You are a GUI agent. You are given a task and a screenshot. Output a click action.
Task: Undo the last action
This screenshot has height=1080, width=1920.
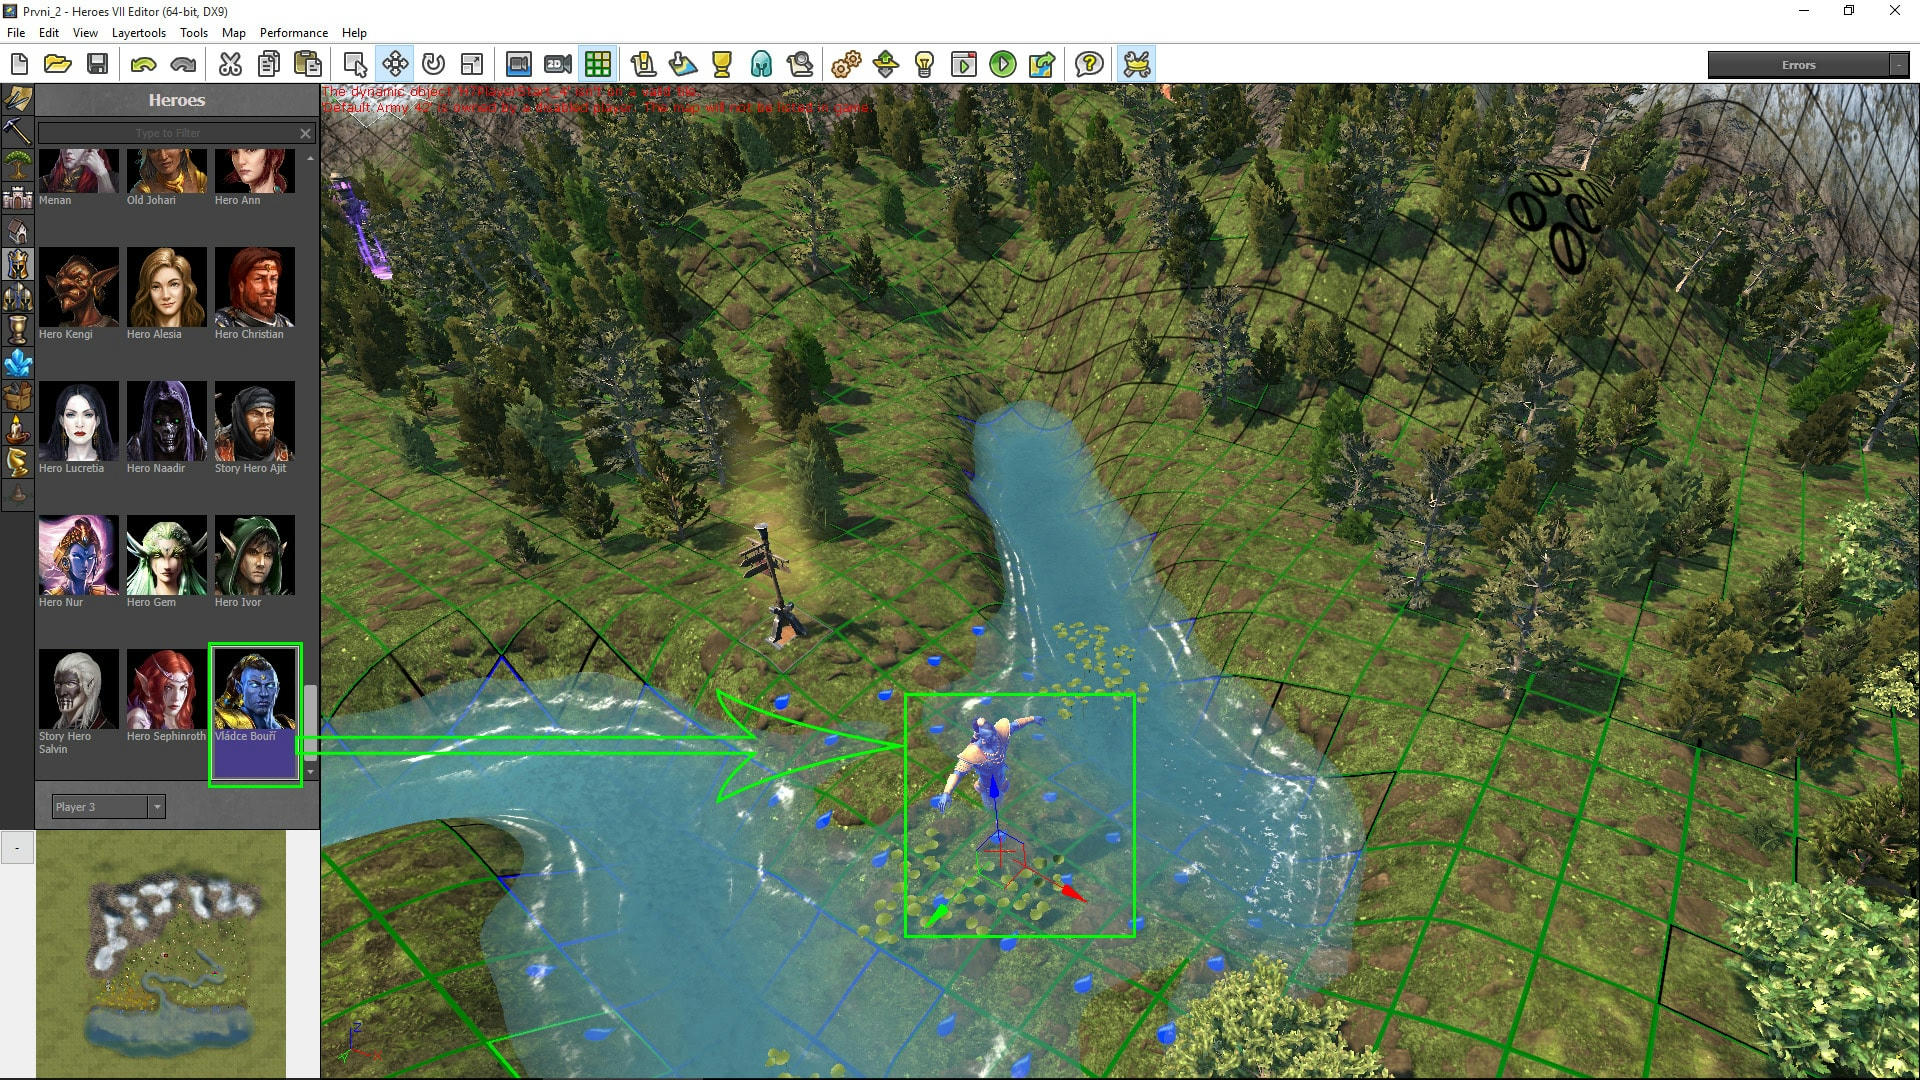point(143,65)
